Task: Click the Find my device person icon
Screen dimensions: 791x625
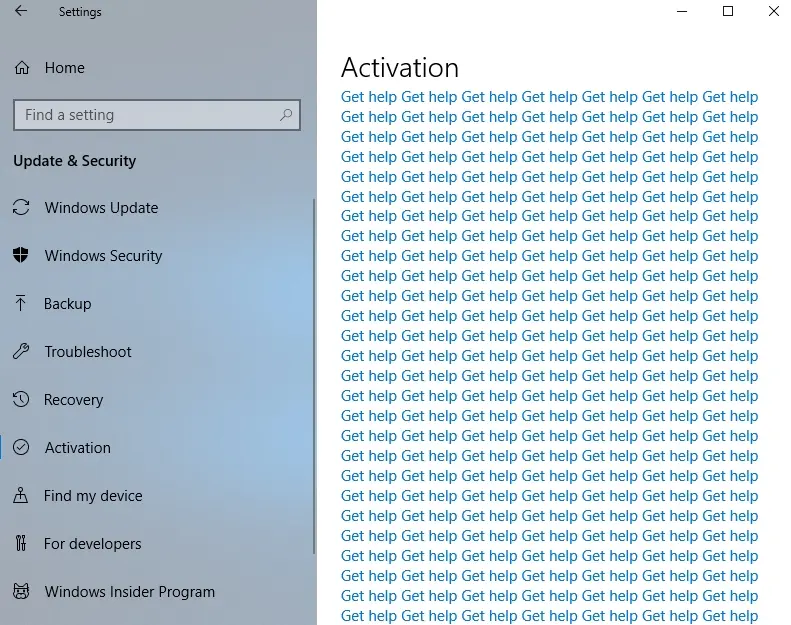Action: pyautogui.click(x=21, y=495)
